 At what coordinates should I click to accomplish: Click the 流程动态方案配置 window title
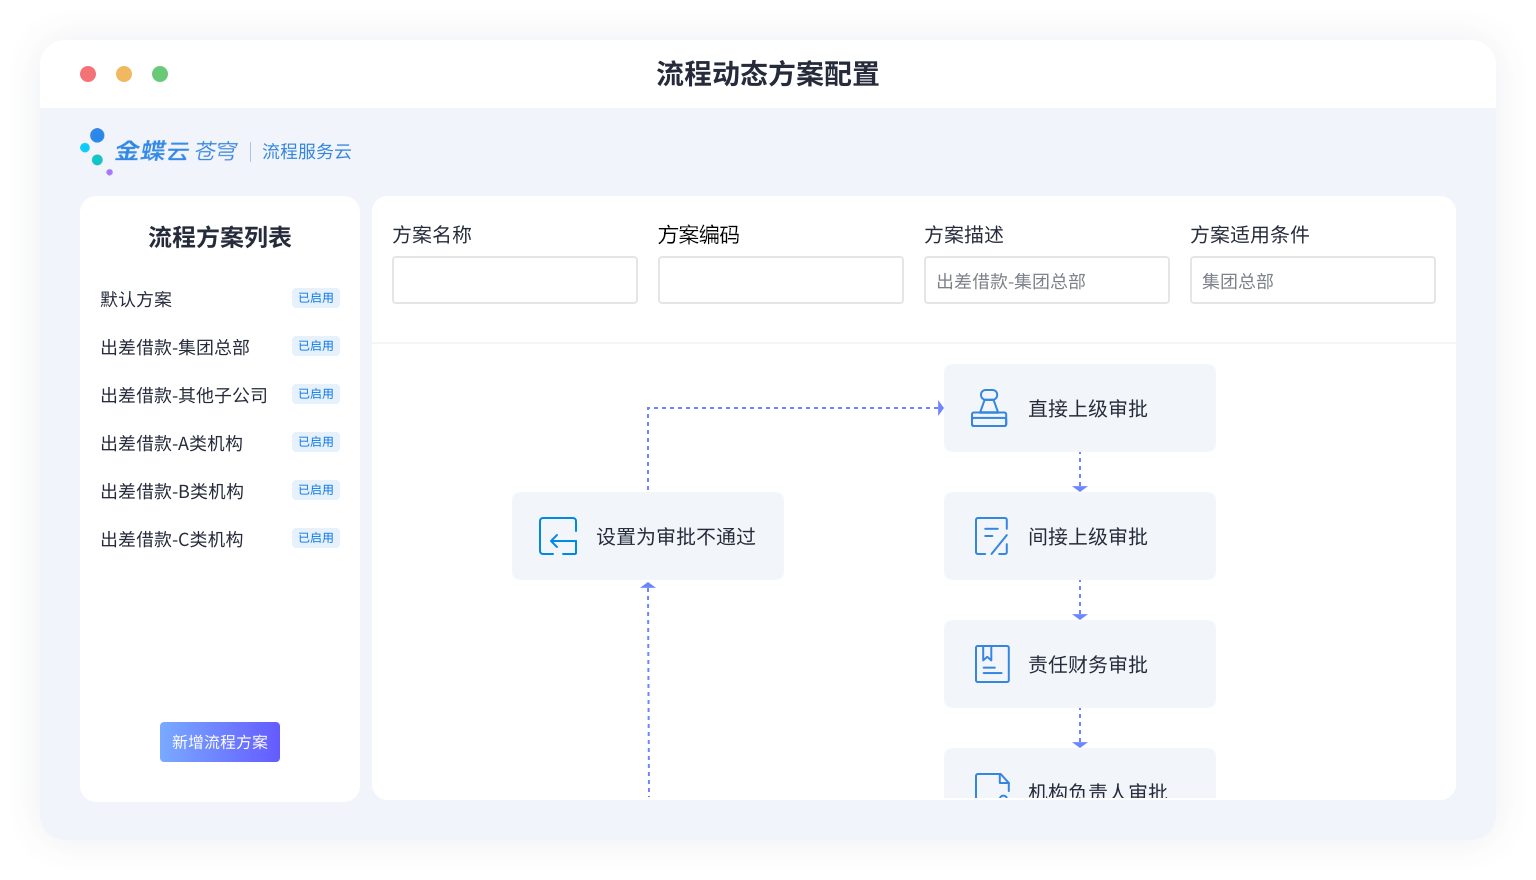(x=768, y=74)
